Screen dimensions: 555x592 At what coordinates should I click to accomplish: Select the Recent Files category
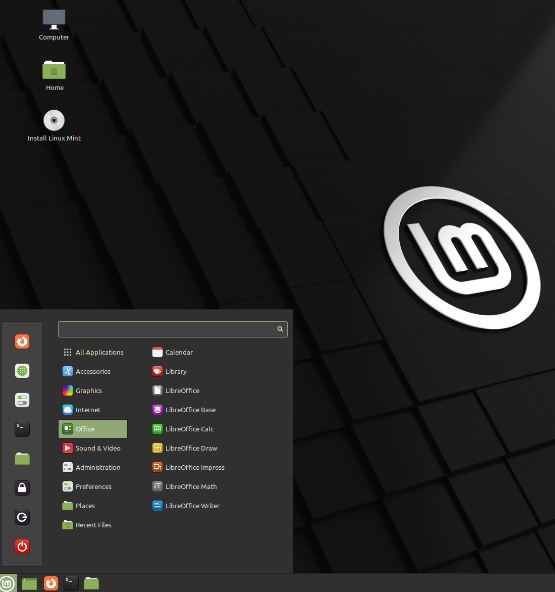pos(93,525)
